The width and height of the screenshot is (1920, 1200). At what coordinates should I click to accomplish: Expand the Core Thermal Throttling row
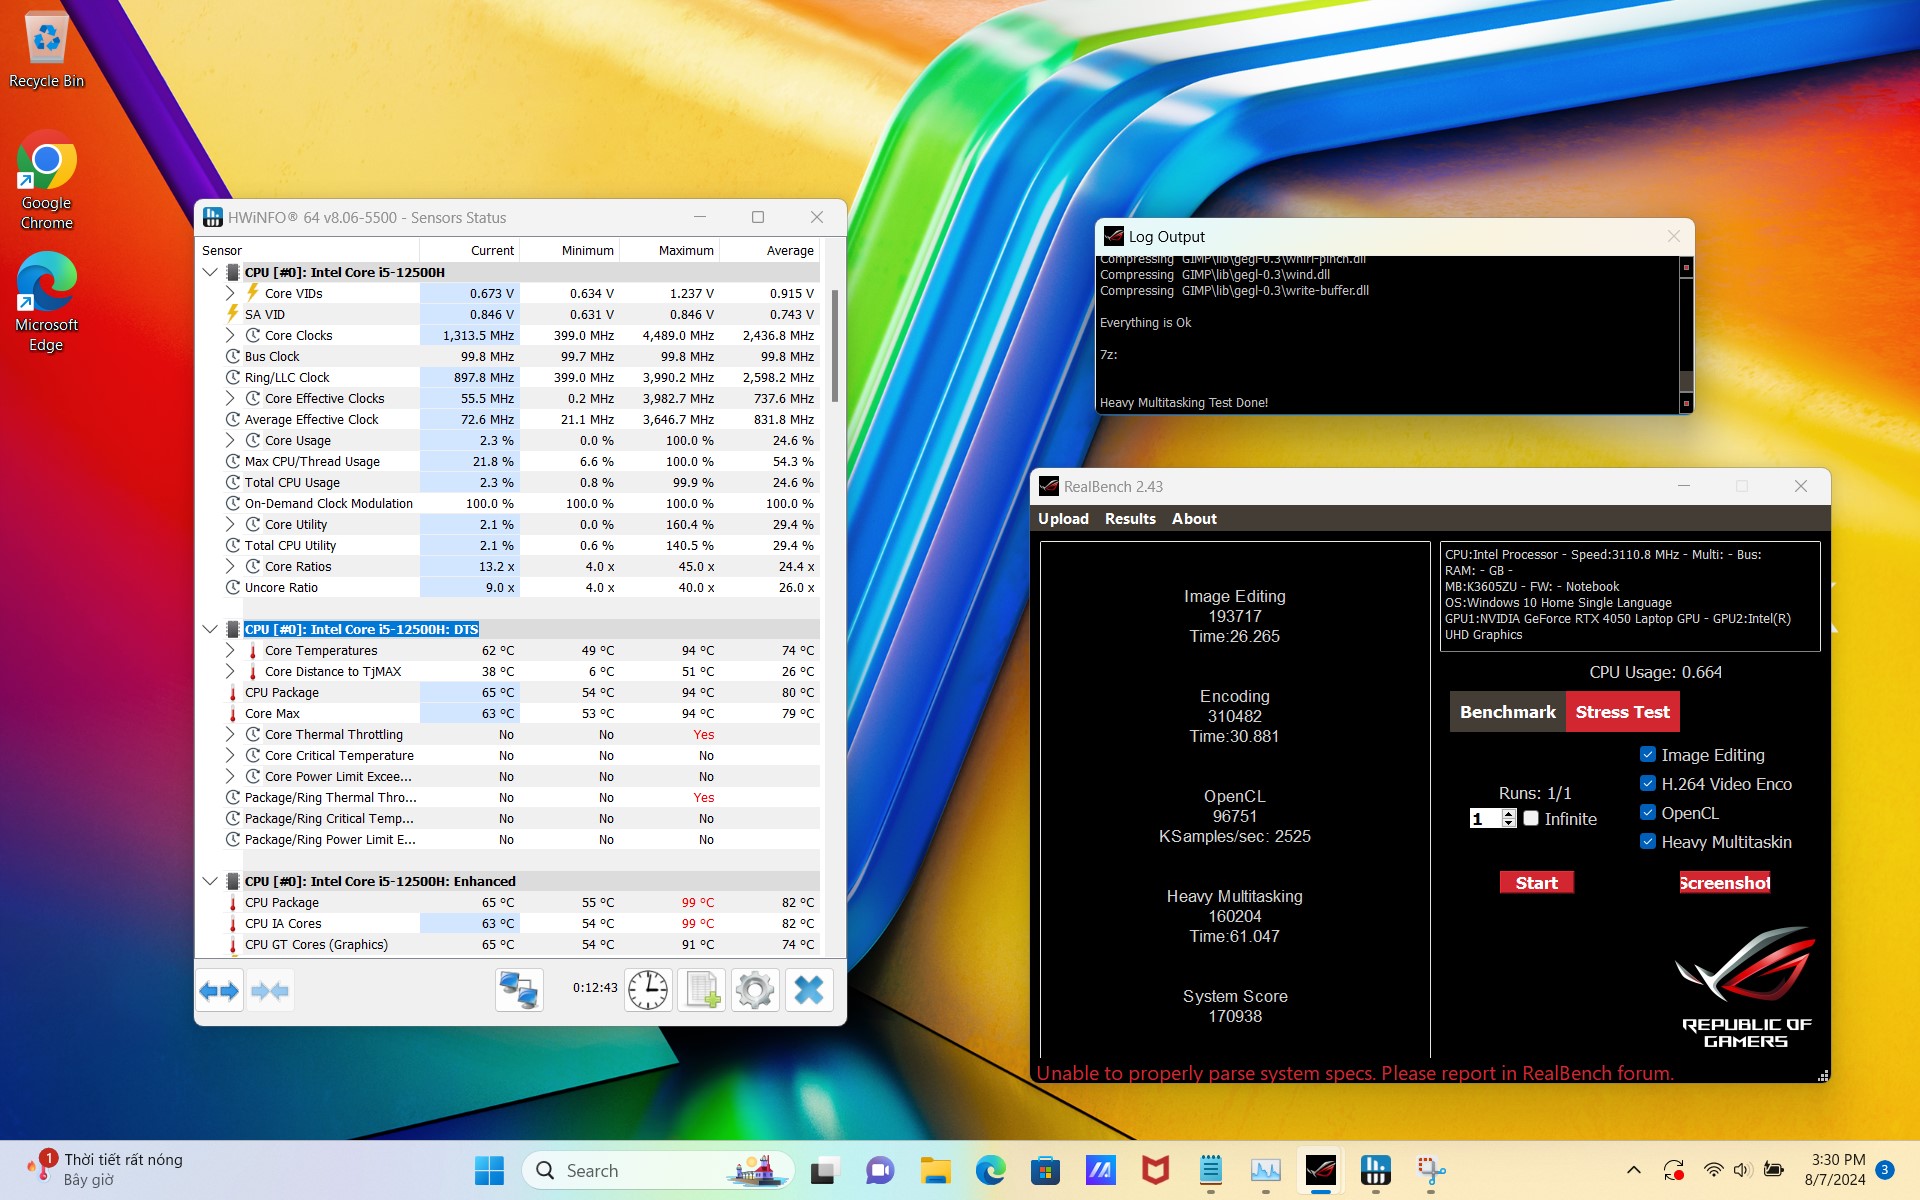(x=230, y=734)
